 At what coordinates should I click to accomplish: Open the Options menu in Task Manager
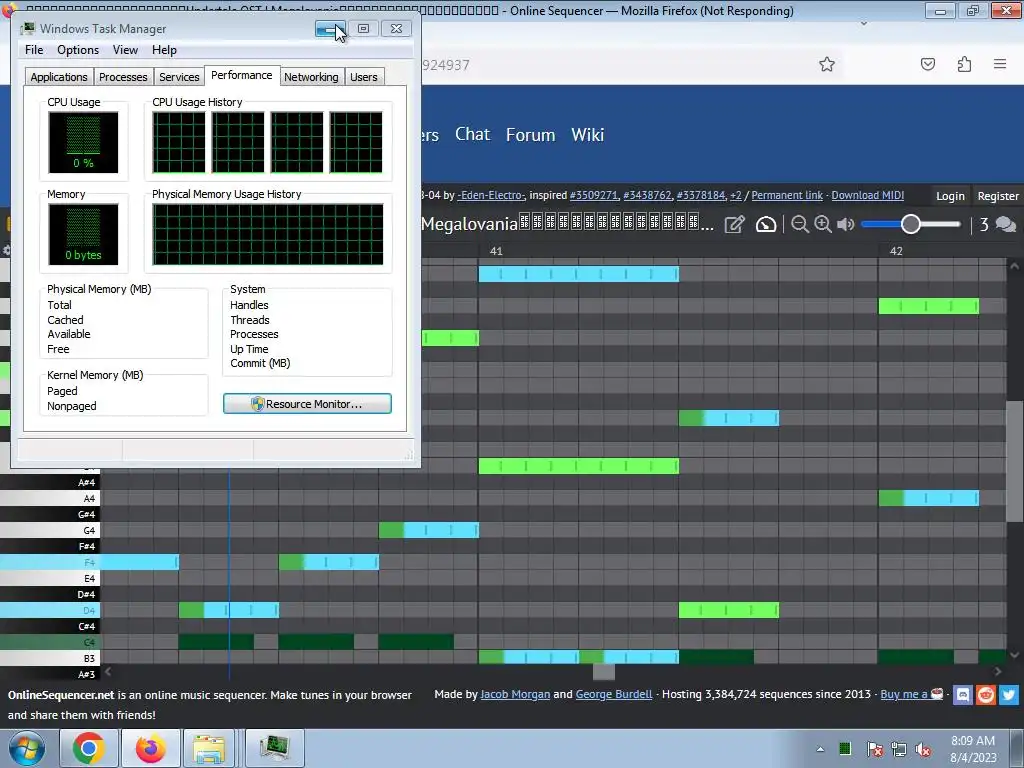click(78, 50)
